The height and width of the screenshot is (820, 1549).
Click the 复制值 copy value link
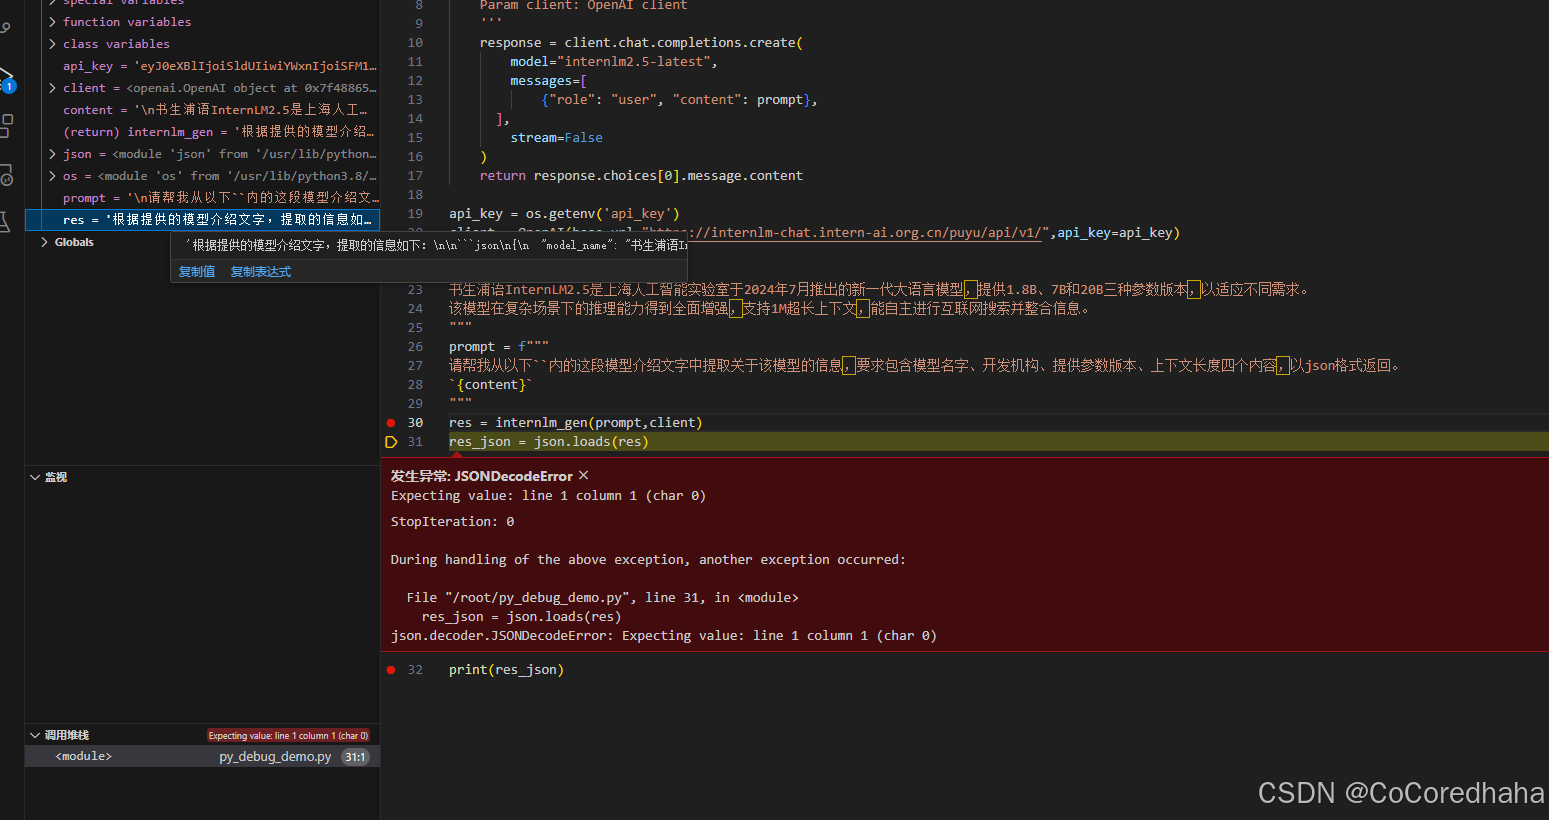pyautogui.click(x=196, y=271)
